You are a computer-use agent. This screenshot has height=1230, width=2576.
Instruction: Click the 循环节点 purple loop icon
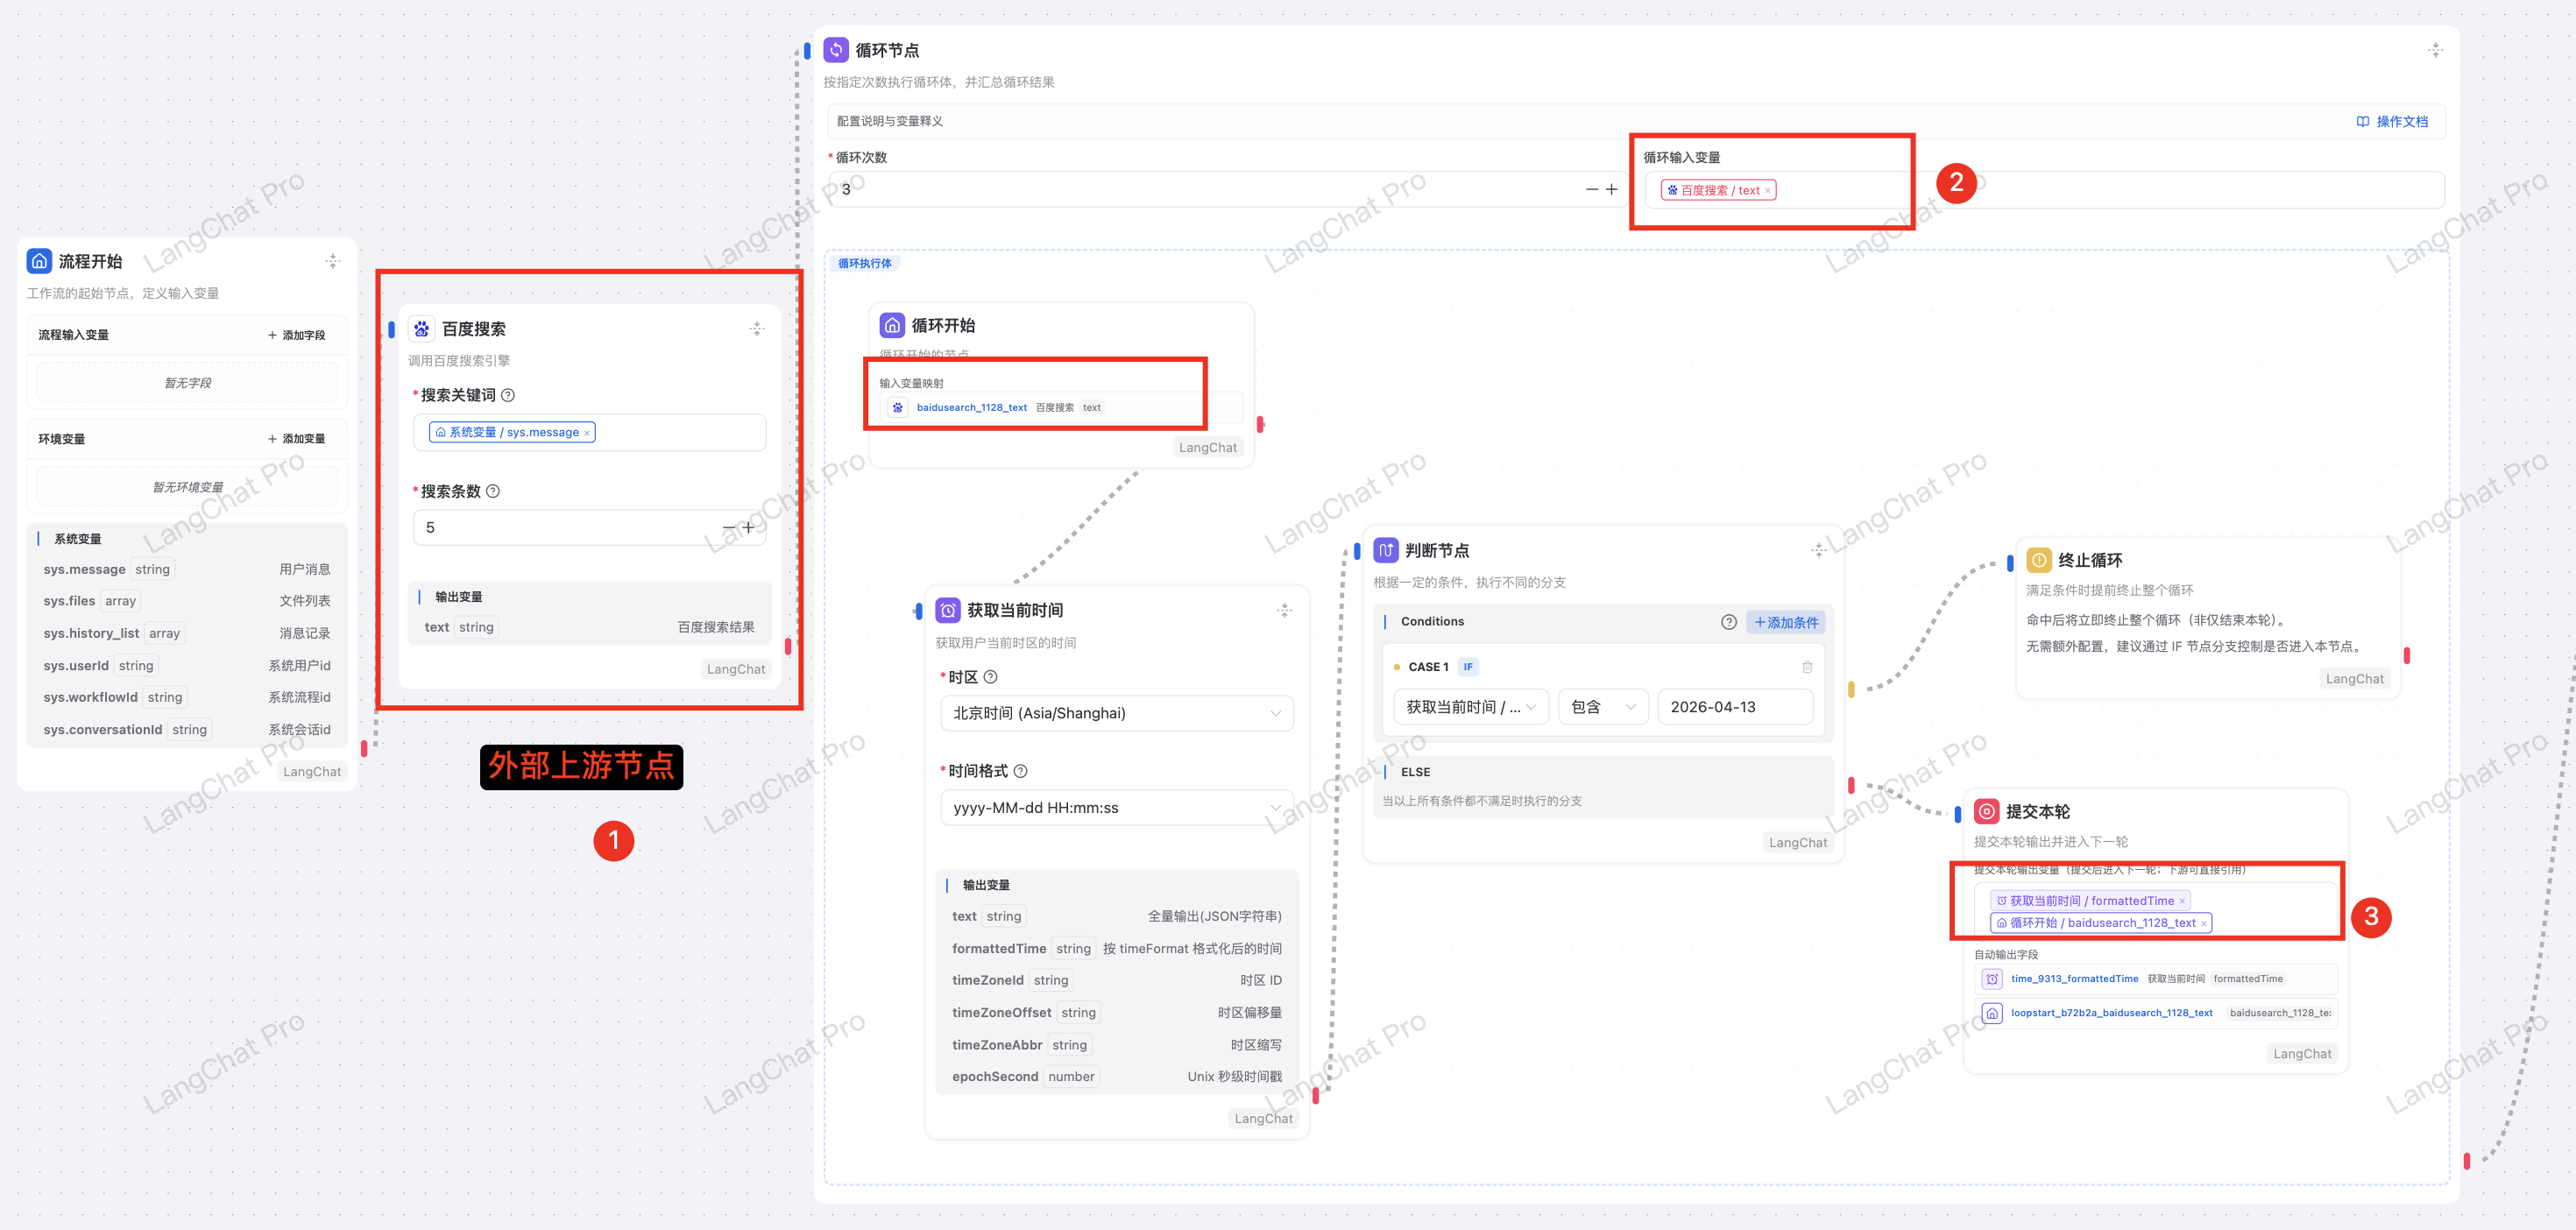pyautogui.click(x=835, y=49)
